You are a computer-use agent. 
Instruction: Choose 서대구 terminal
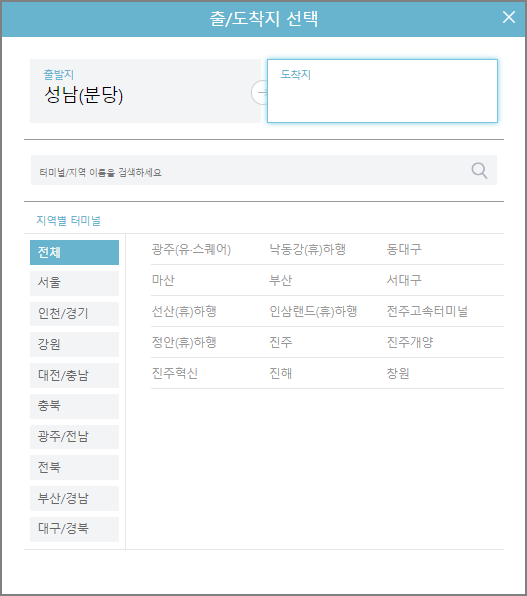(x=404, y=281)
